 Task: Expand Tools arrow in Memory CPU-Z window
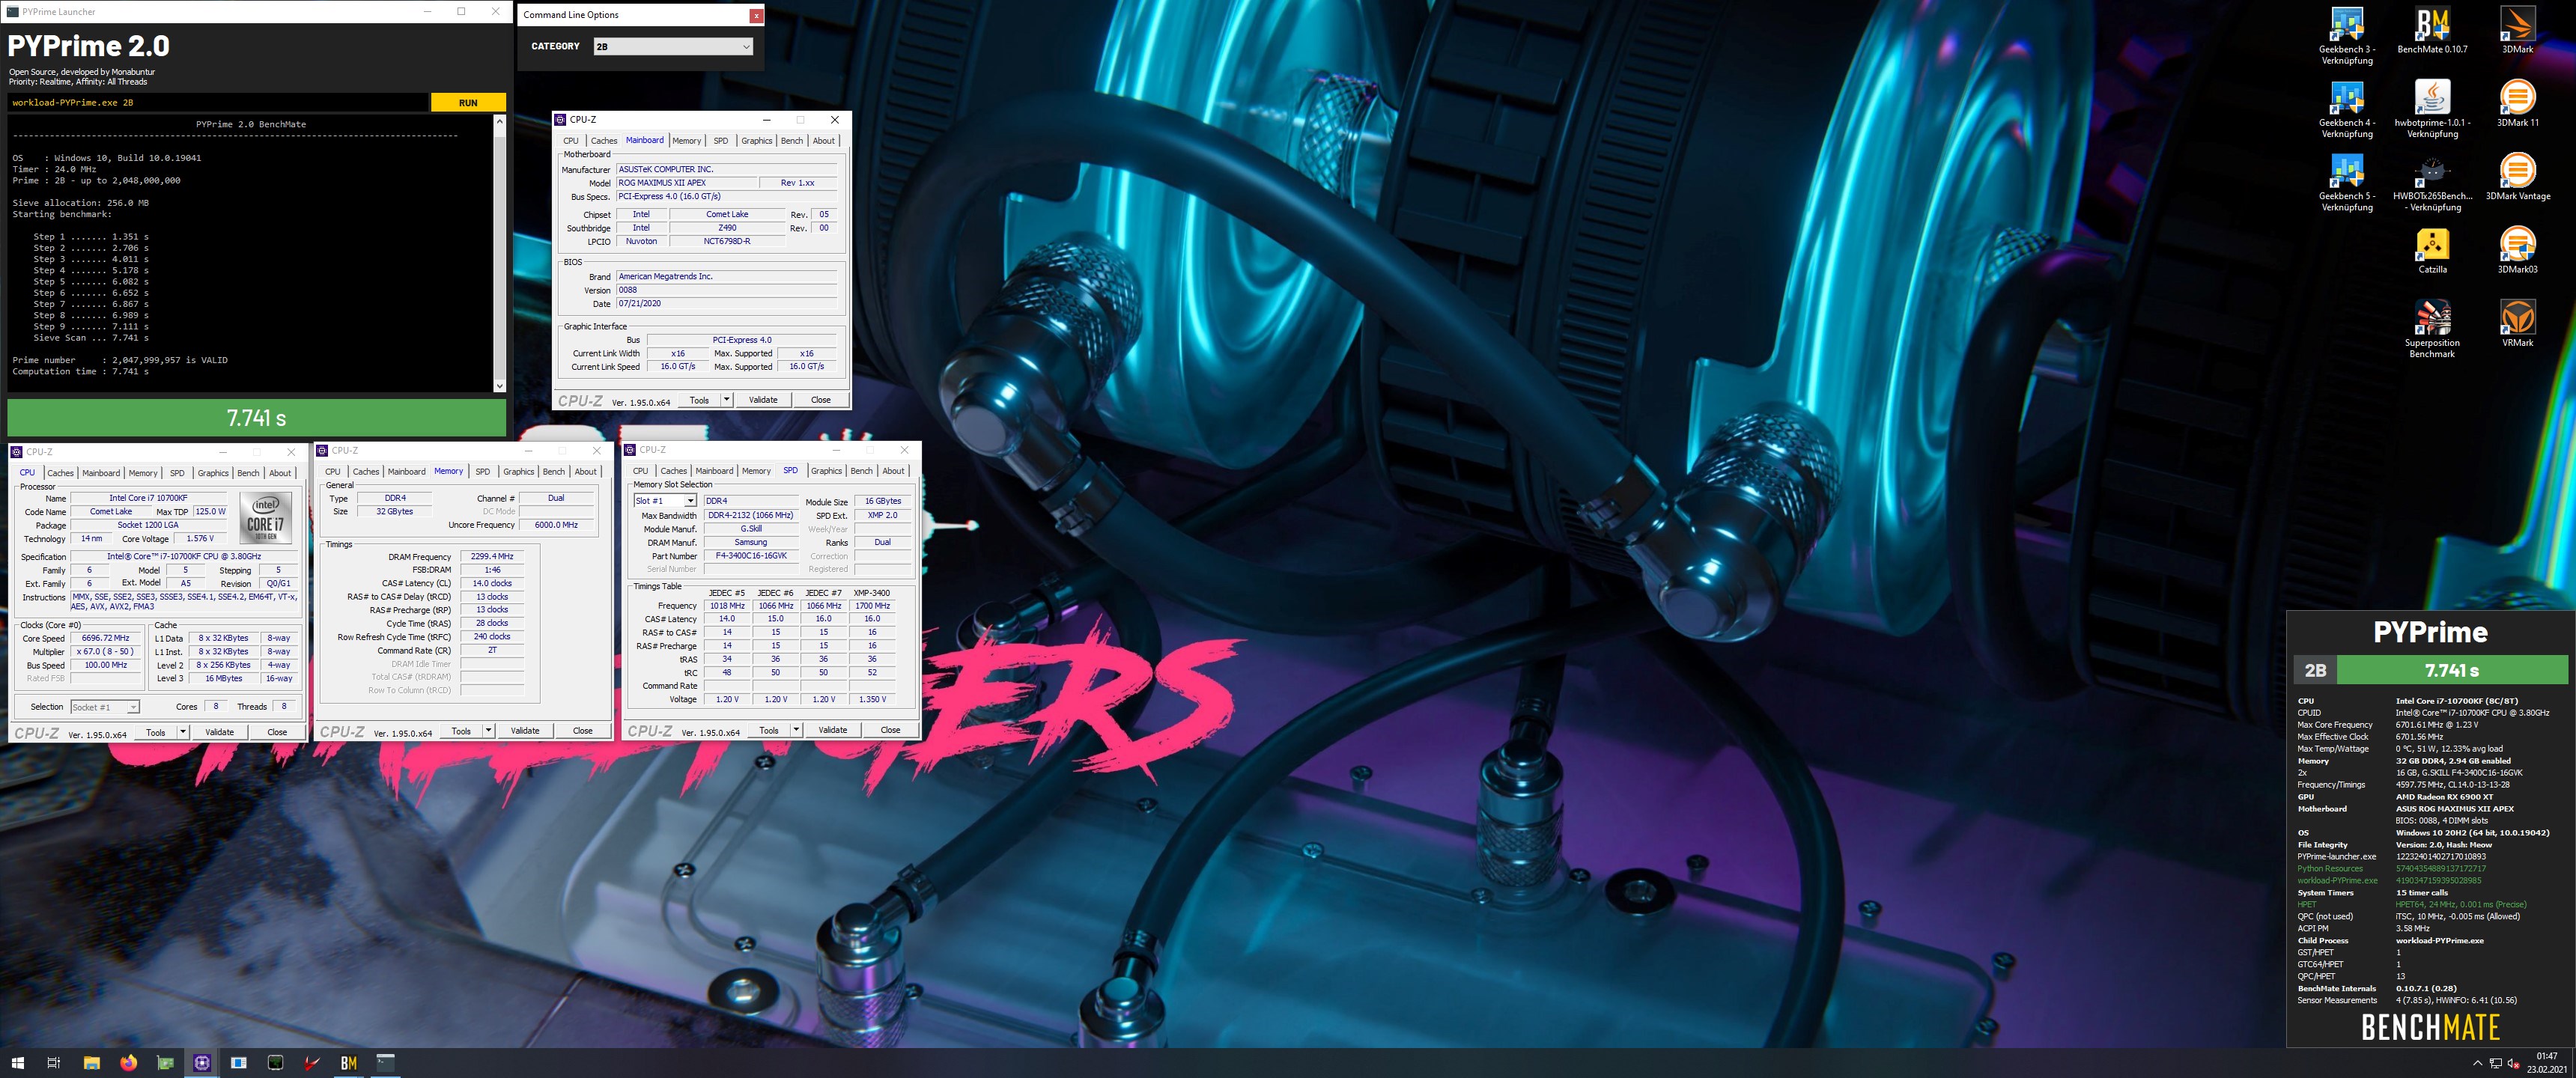tap(488, 731)
